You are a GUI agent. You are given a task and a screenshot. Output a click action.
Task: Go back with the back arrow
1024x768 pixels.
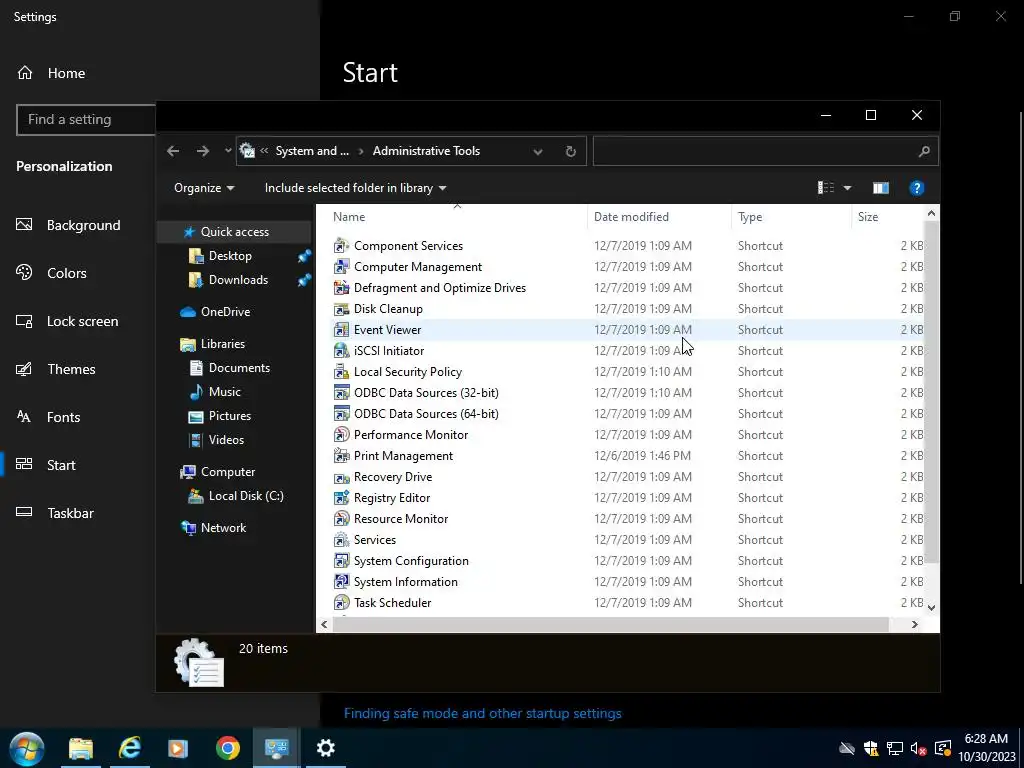tap(173, 151)
